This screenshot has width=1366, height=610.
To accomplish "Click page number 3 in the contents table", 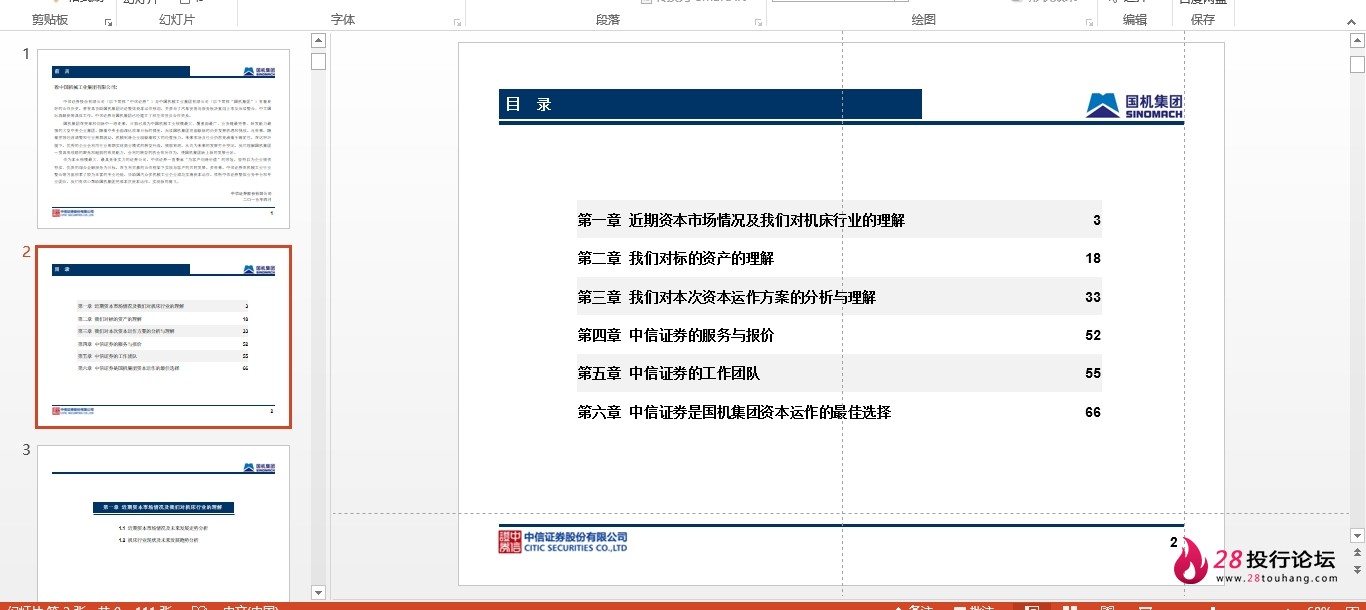I will click(x=1096, y=220).
